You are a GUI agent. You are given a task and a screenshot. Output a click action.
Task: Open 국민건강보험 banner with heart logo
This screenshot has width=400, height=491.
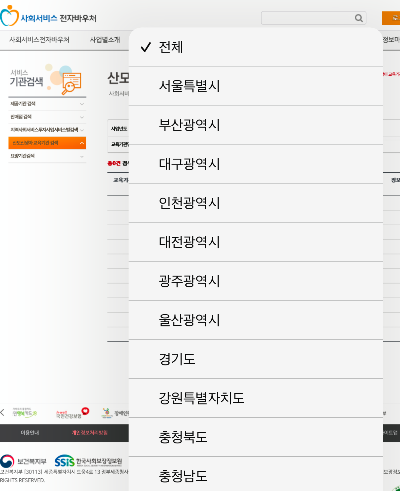tap(72, 413)
